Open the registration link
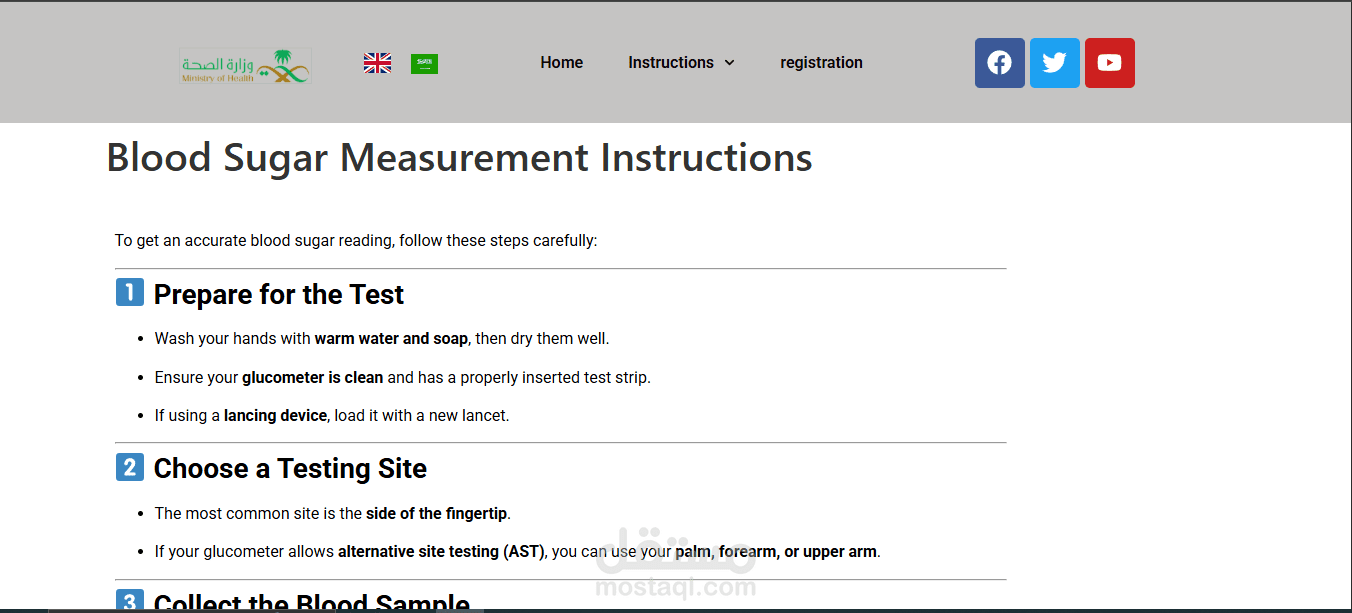This screenshot has width=1352, height=613. point(821,62)
